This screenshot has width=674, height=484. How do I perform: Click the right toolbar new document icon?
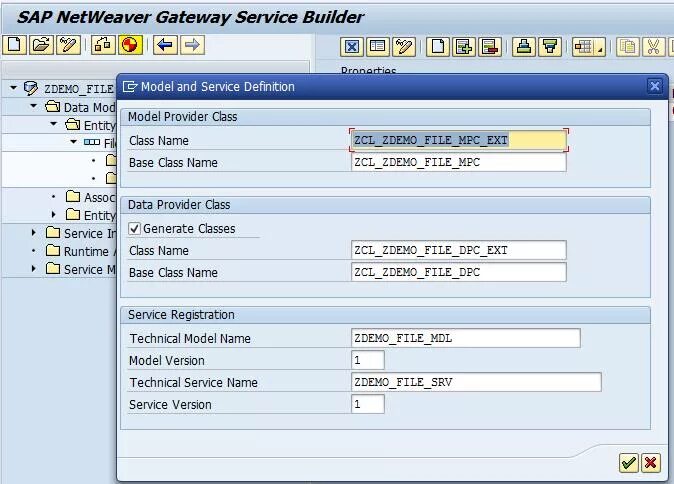click(x=438, y=46)
